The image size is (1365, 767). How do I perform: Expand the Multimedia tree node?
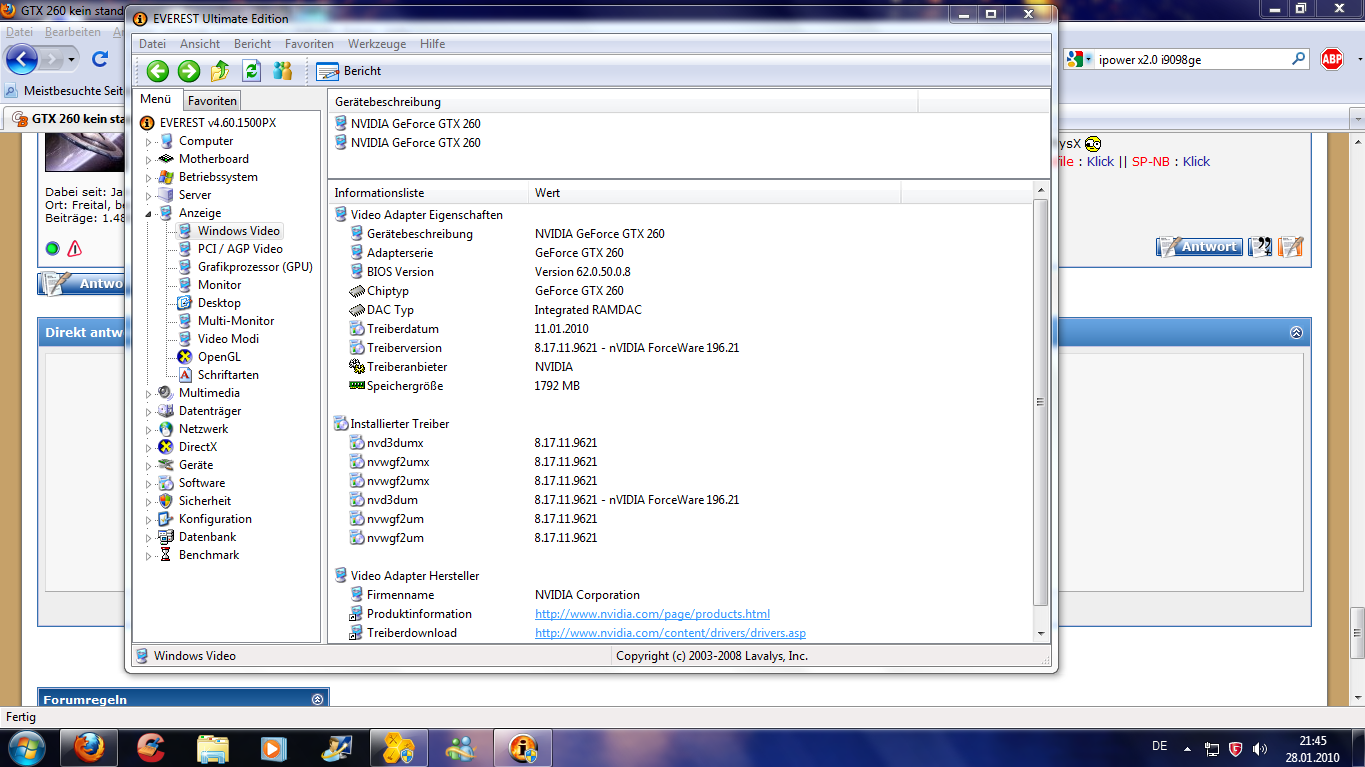(149, 394)
